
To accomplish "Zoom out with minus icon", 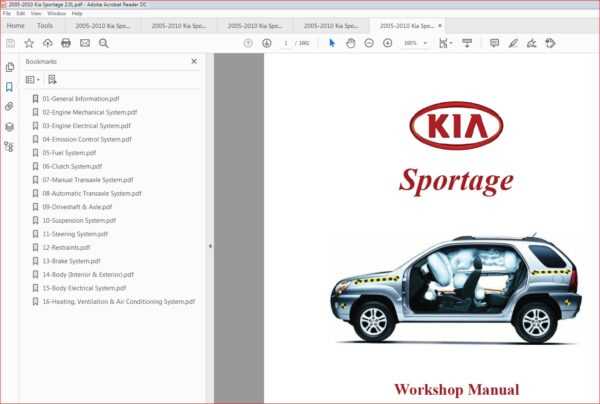I will coord(369,43).
